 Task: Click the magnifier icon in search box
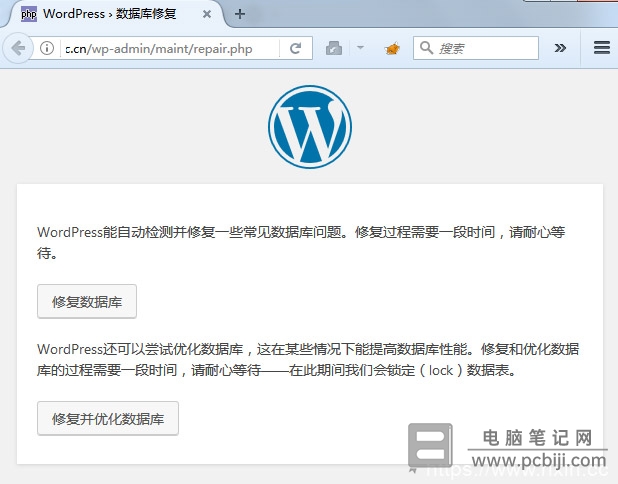coord(426,48)
